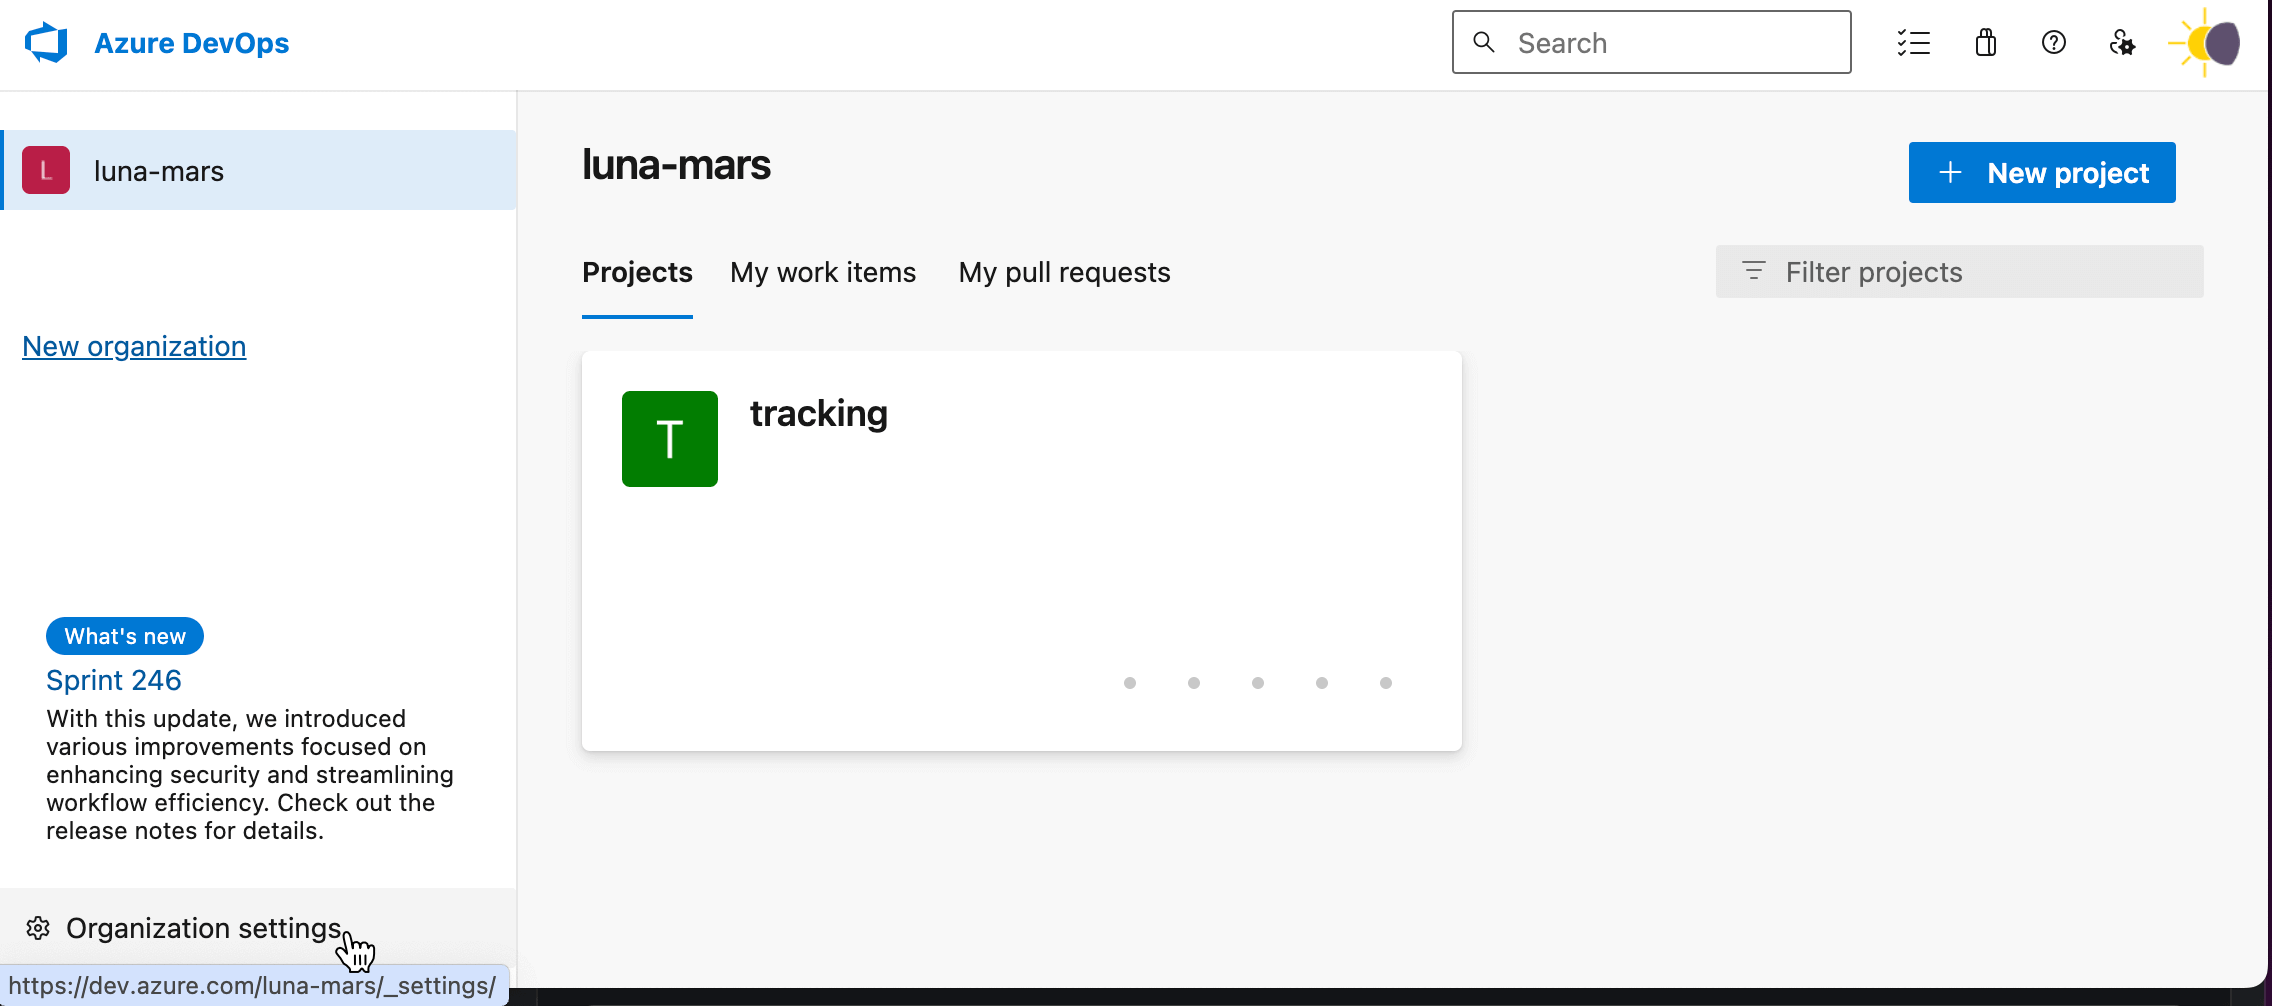Open the Sprint 246 release notes link

click(114, 680)
